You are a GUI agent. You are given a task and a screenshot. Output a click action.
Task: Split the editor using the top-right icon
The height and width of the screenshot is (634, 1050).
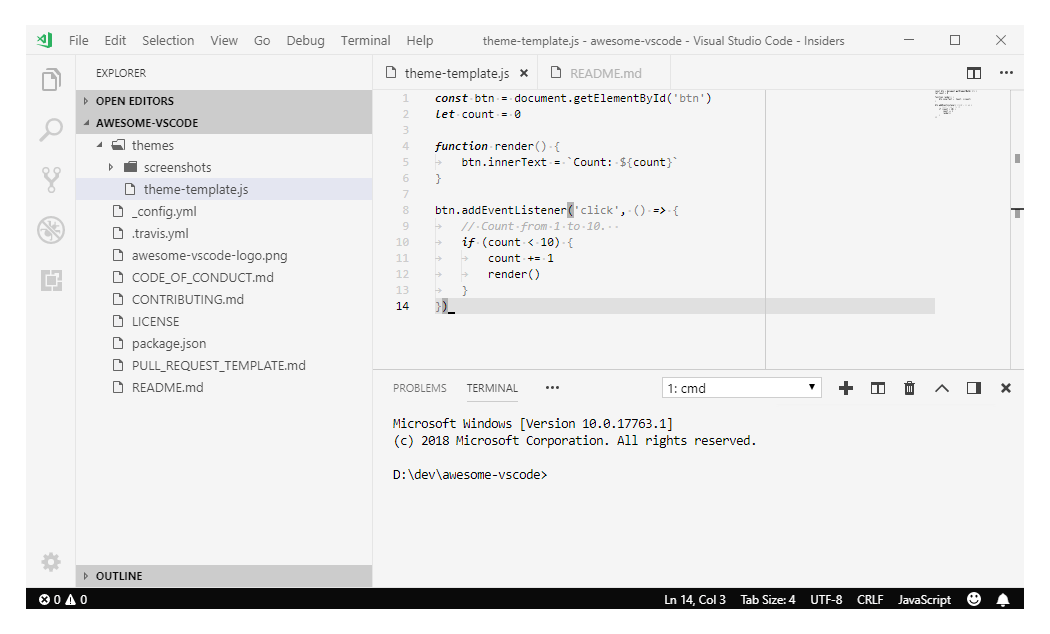click(973, 72)
